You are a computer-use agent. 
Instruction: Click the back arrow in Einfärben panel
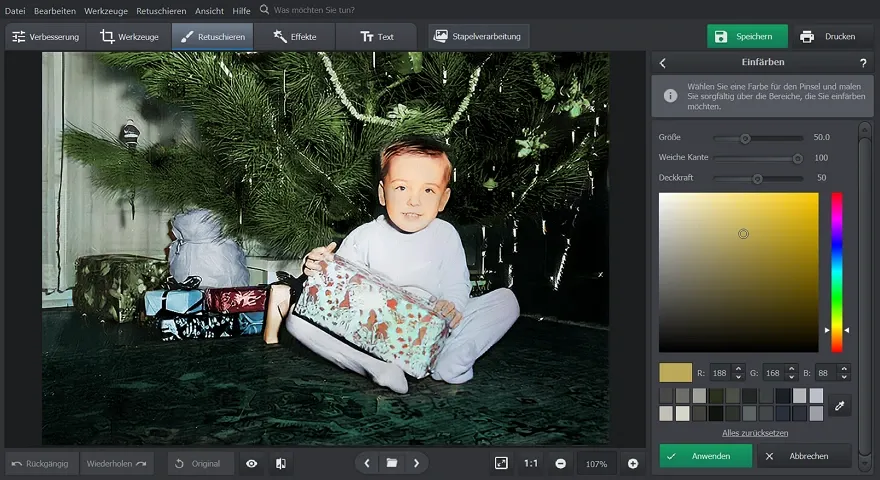(662, 63)
